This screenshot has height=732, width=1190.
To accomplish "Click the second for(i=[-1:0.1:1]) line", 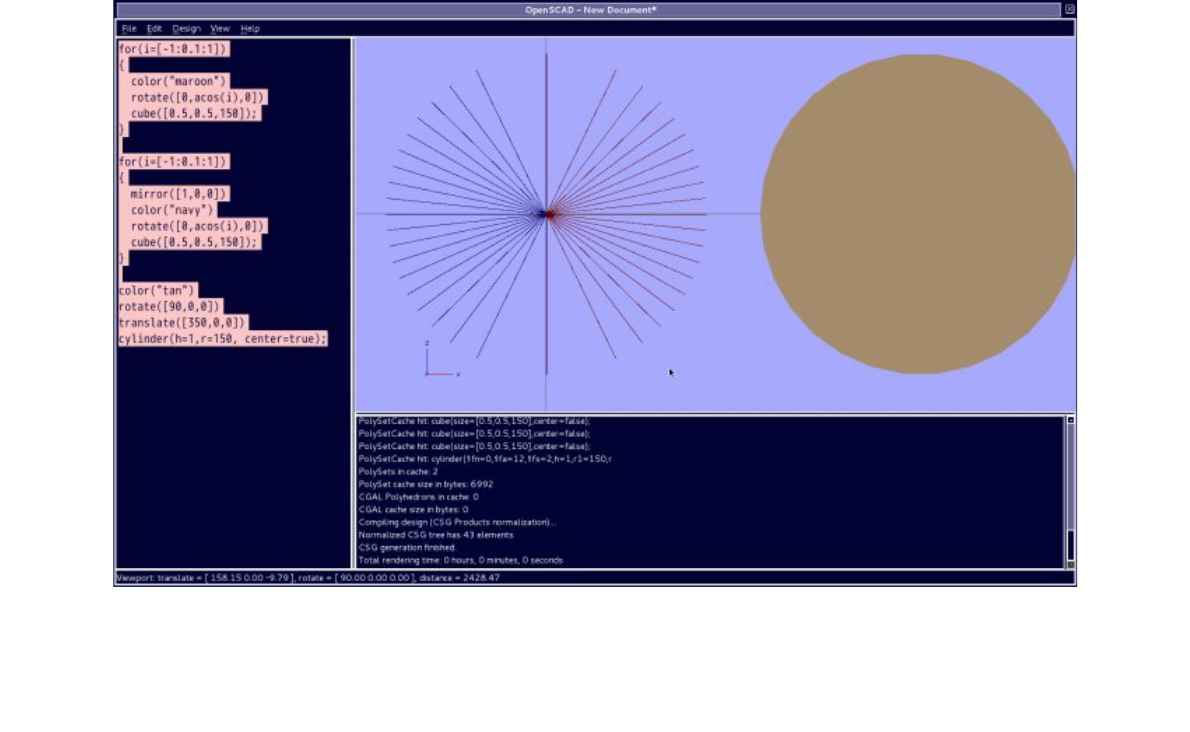I will [x=173, y=162].
